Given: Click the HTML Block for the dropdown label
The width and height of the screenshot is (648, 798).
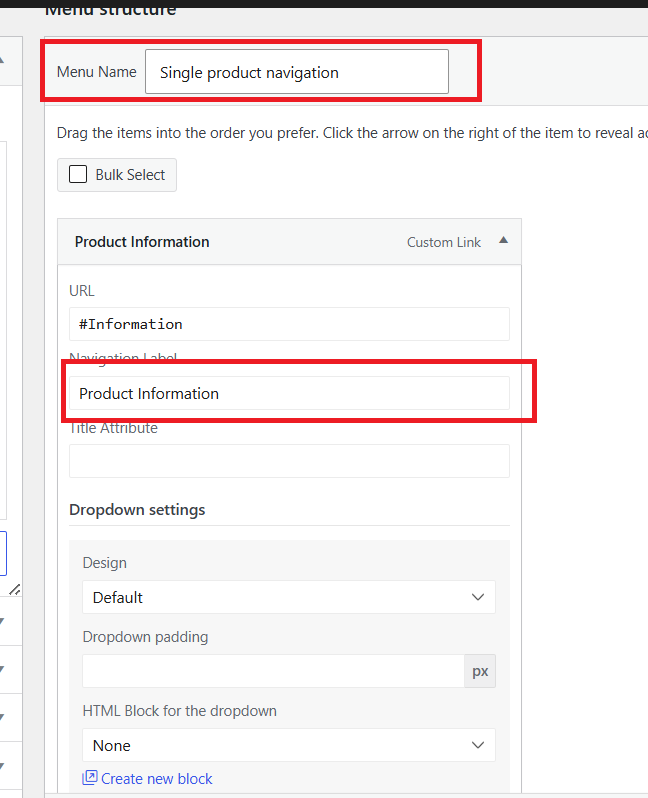Looking at the screenshot, I should pyautogui.click(x=180, y=711).
